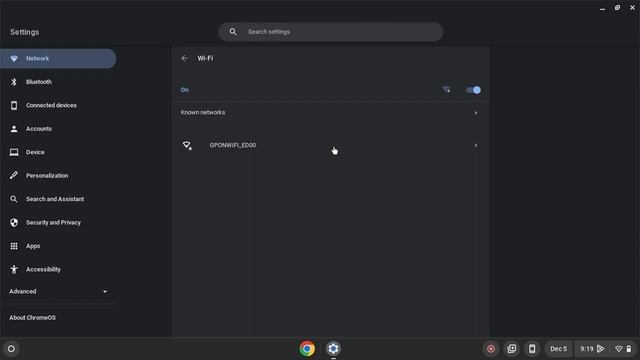Click the Advanced dropdown arrow
640x360 pixels.
click(x=105, y=292)
